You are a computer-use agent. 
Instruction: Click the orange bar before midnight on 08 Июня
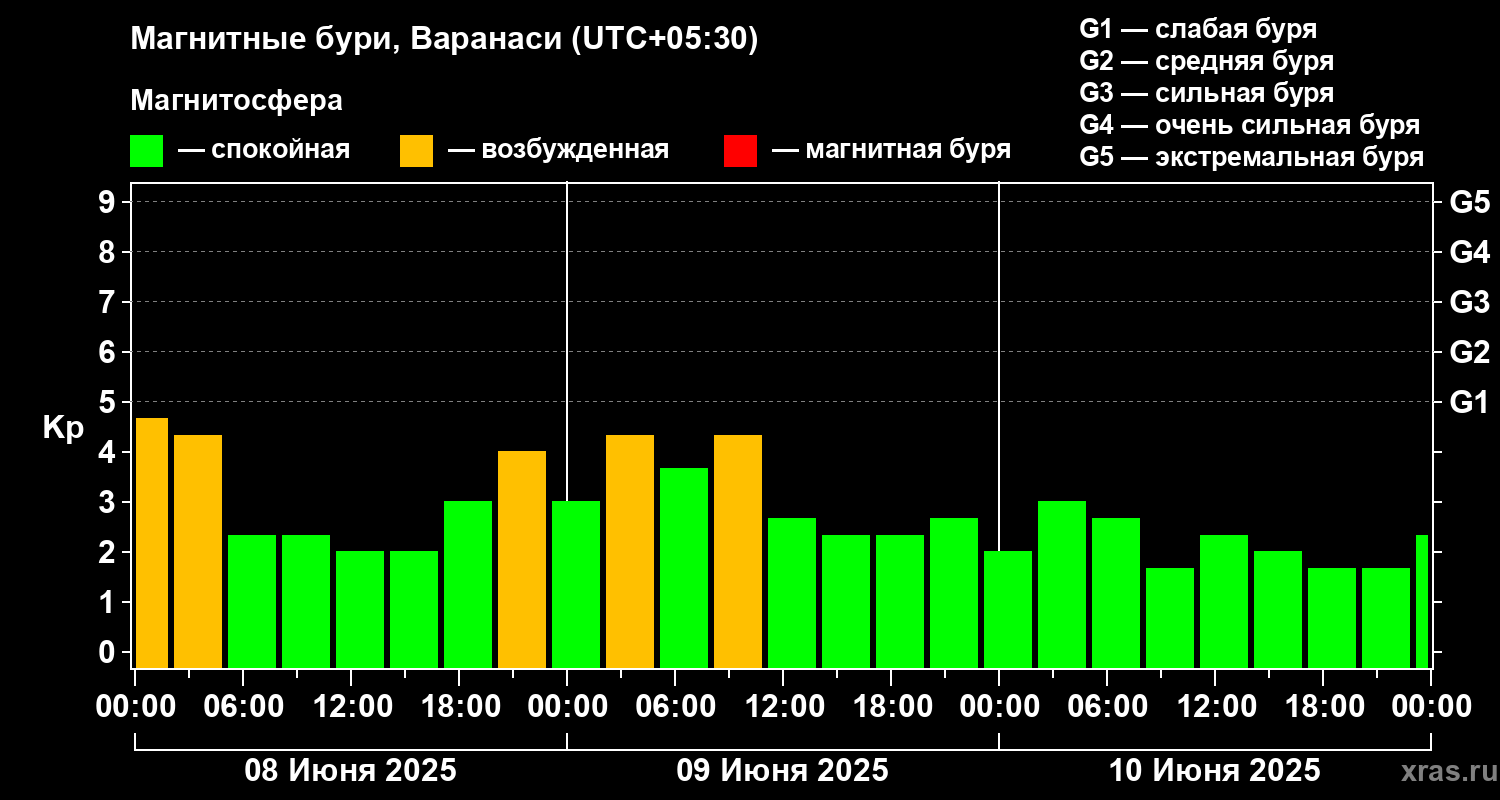click(x=522, y=559)
